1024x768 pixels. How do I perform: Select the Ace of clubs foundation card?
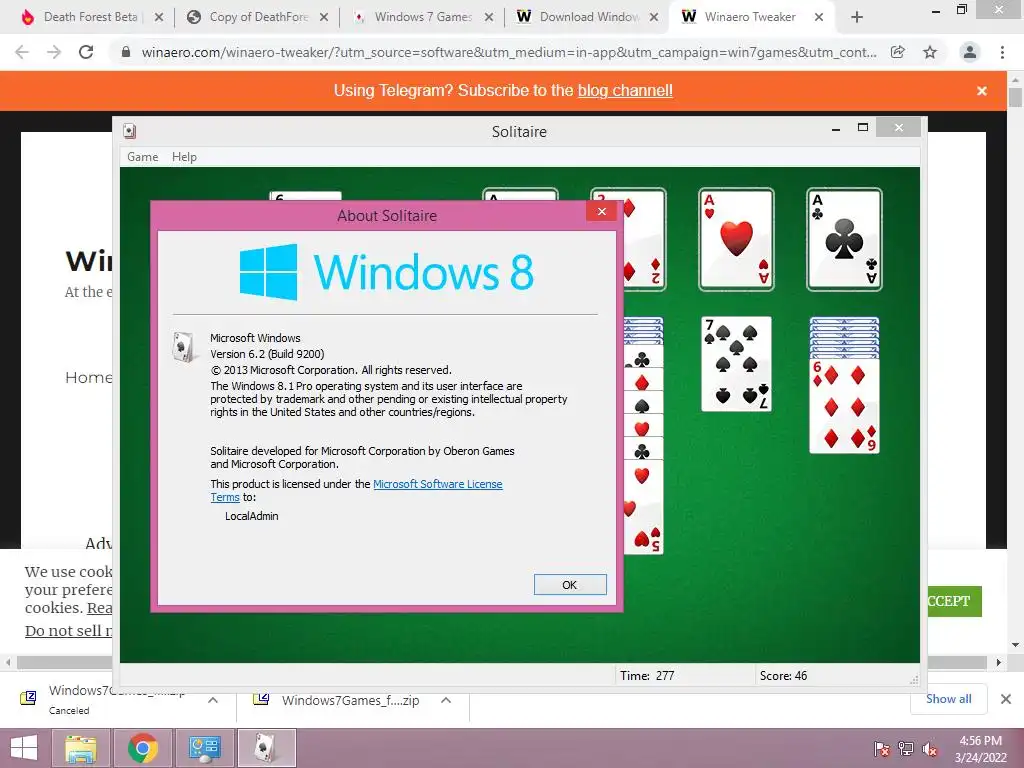pyautogui.click(x=844, y=239)
